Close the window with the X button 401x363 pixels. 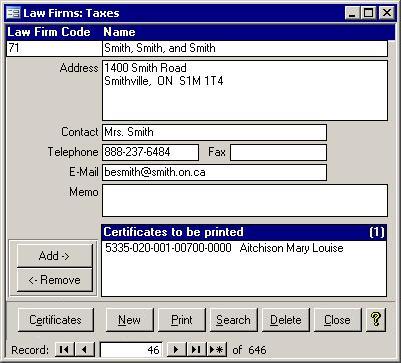coord(386,13)
